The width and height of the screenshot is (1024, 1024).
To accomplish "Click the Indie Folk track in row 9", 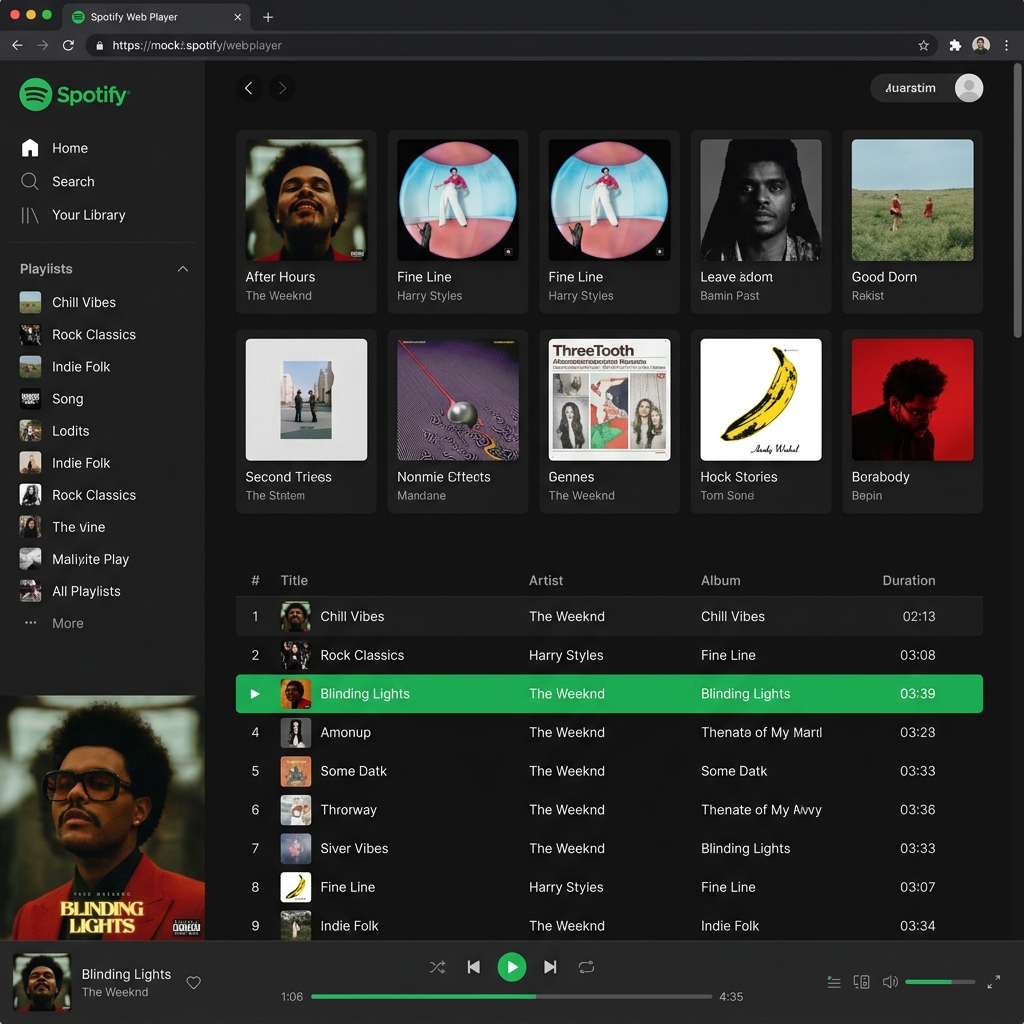I will click(x=609, y=925).
